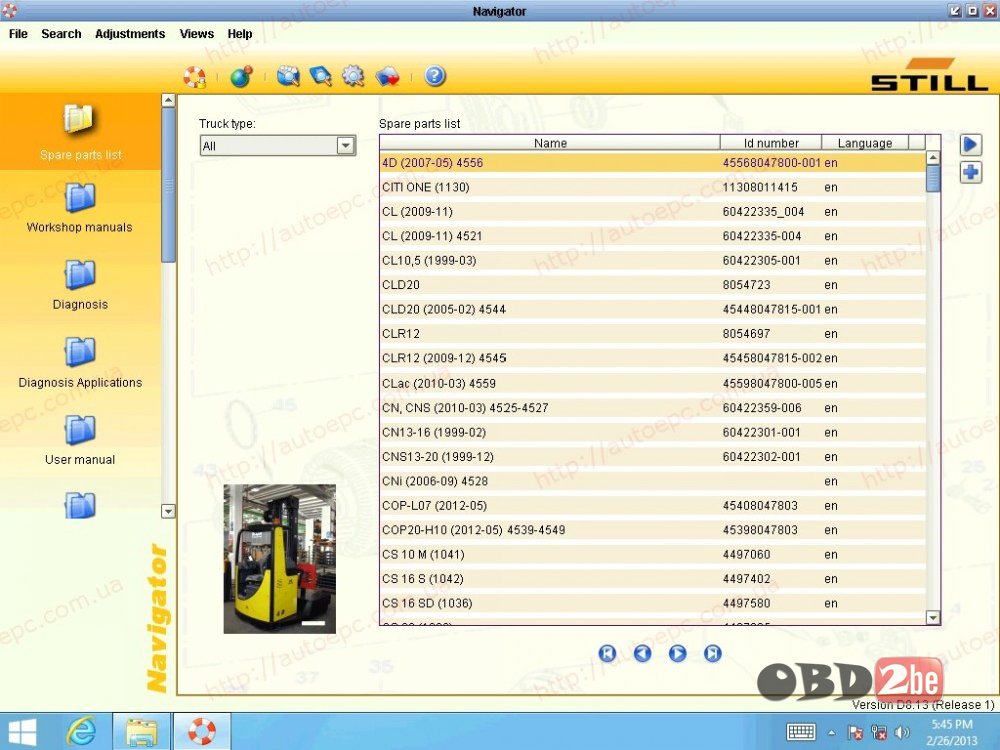
Task: Click the Navigator app taskbar icon
Action: (x=202, y=732)
